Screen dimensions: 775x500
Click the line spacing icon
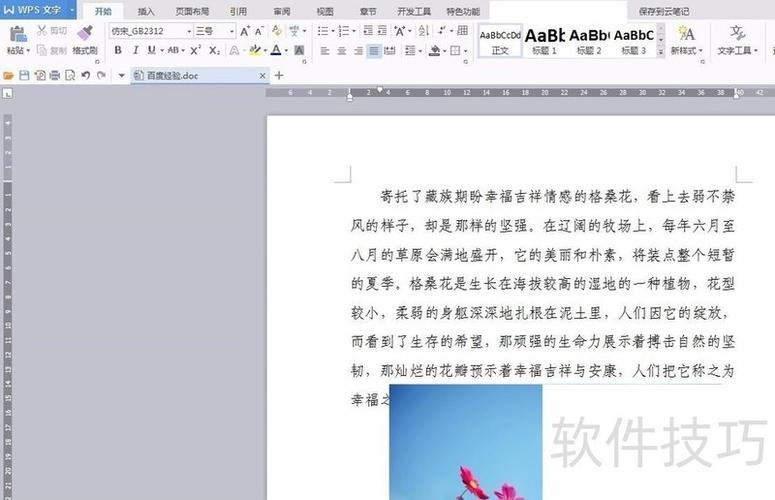[410, 50]
